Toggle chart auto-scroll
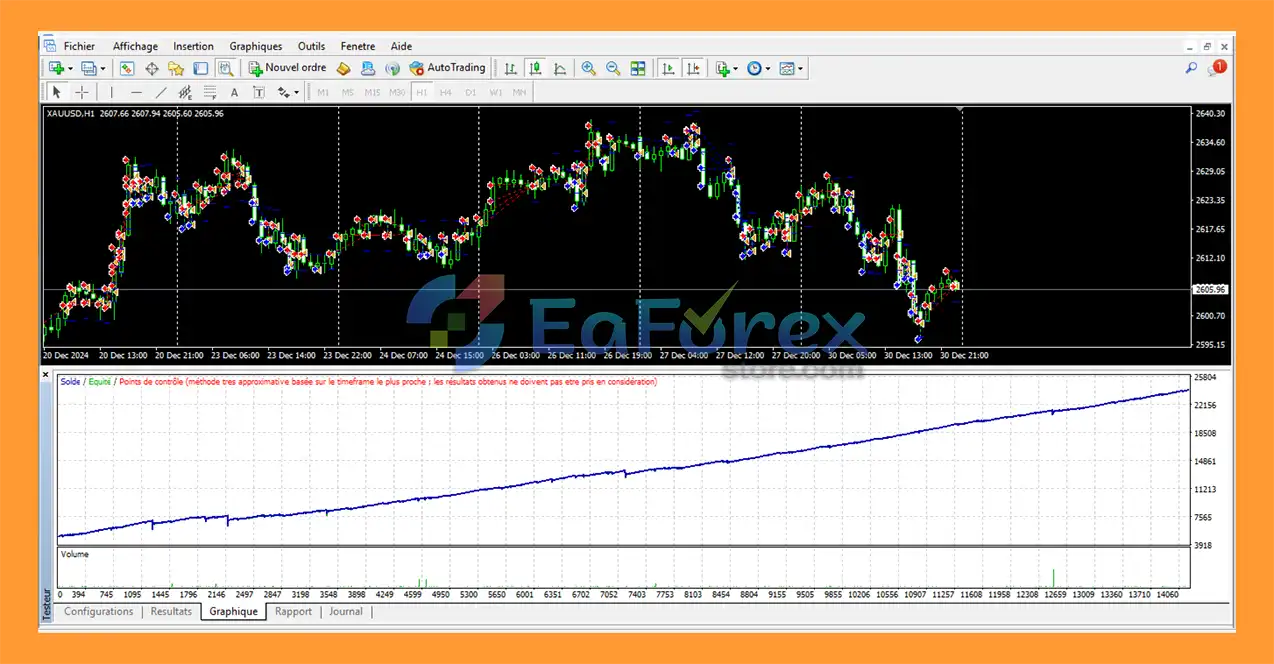Screen dimensions: 1274x664 click(x=667, y=68)
